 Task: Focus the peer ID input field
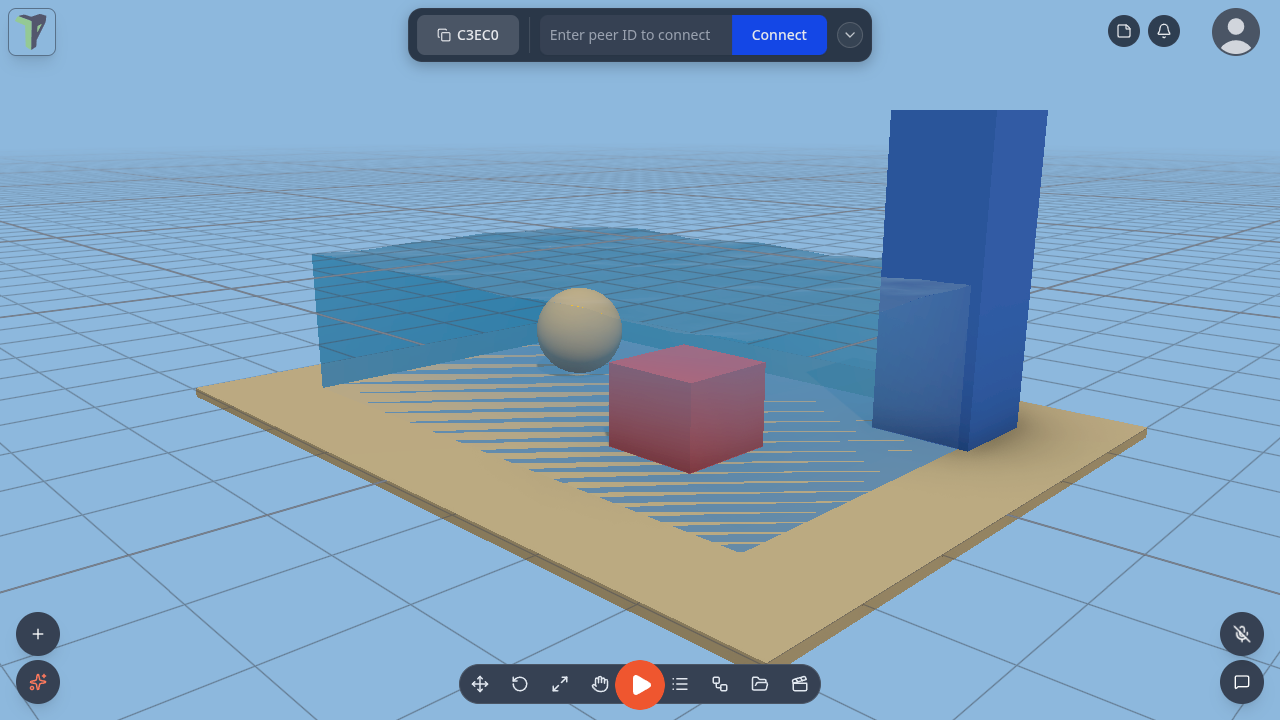[636, 35]
